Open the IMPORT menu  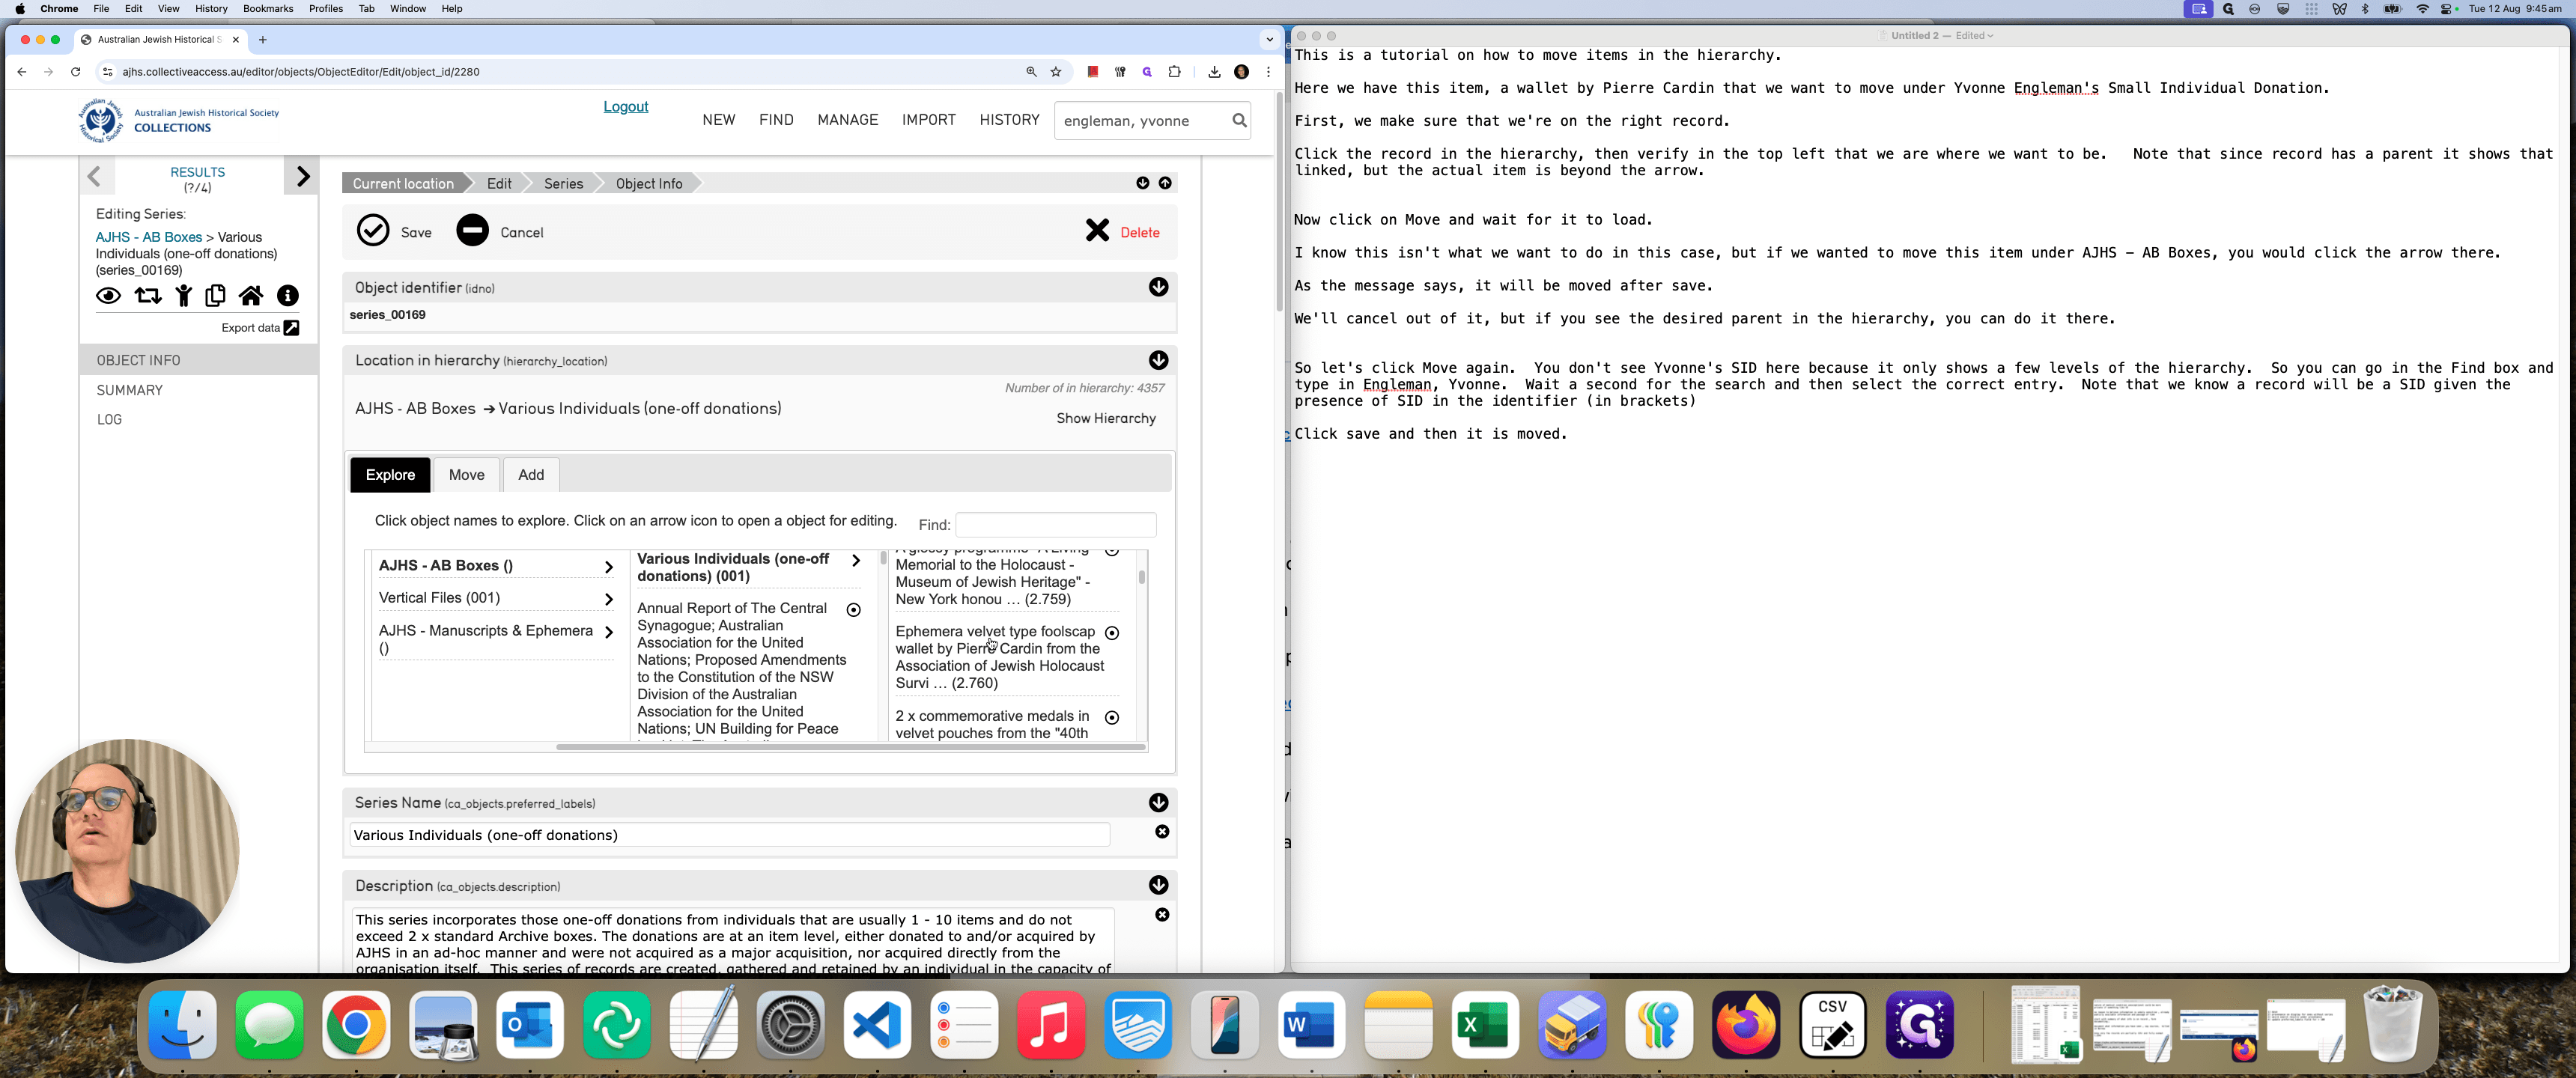point(928,120)
